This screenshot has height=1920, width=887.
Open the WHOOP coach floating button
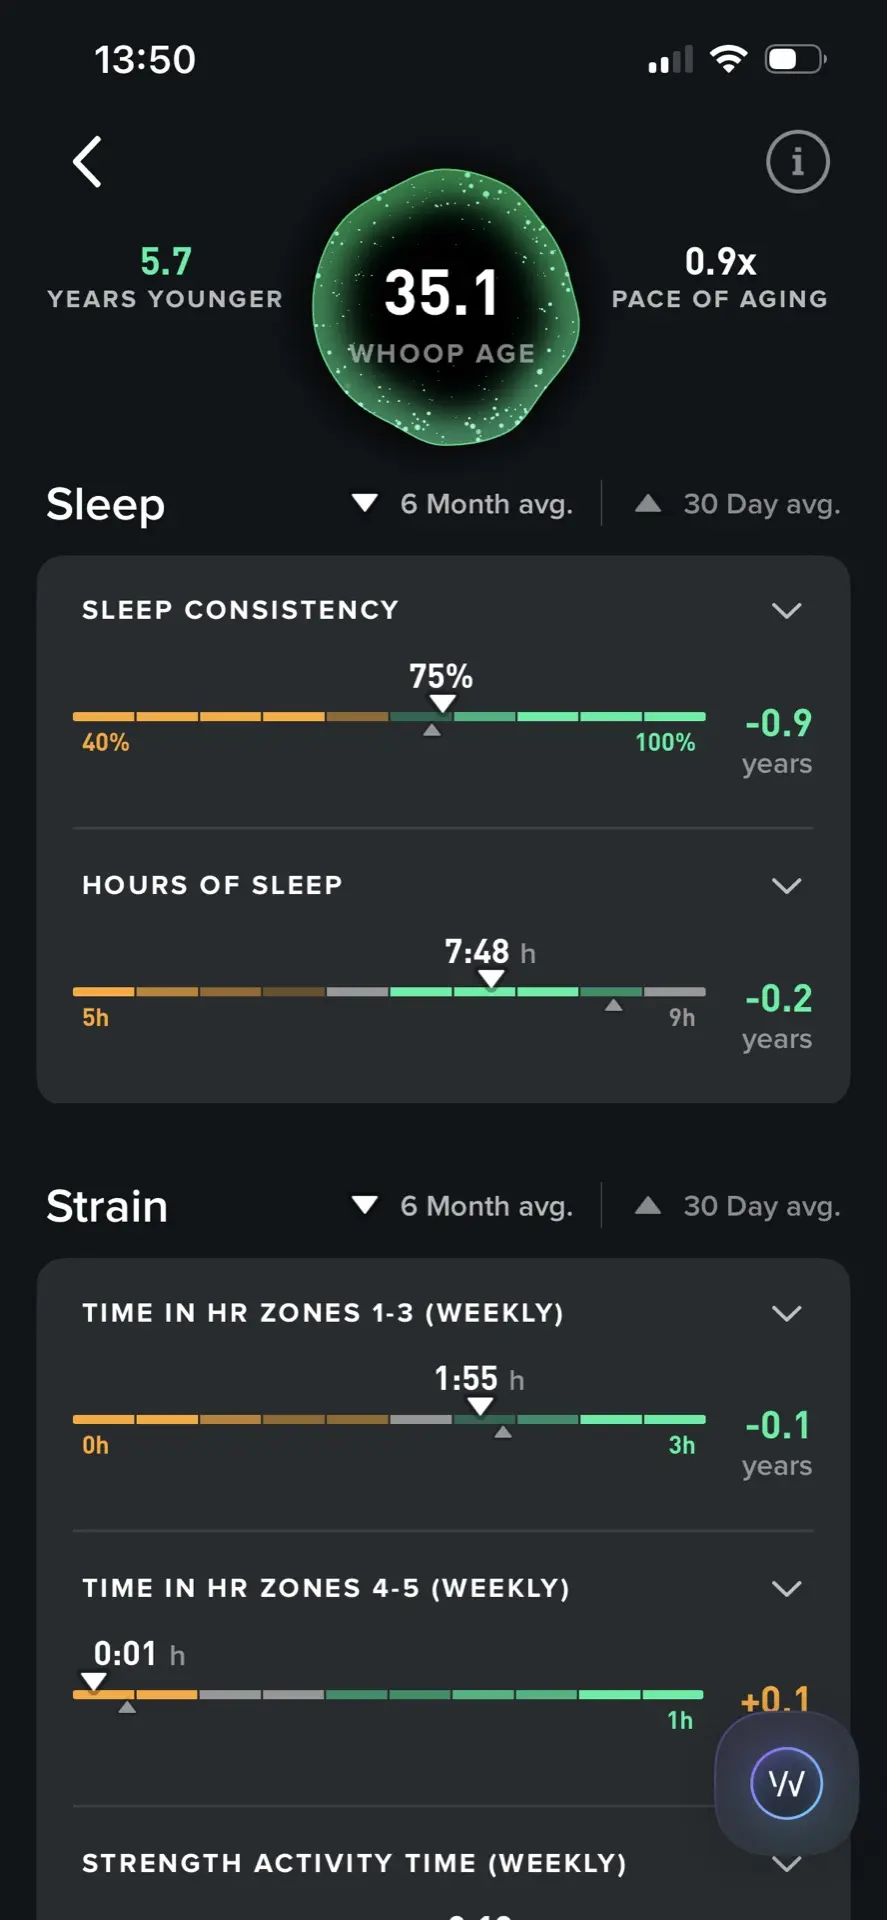(786, 1783)
